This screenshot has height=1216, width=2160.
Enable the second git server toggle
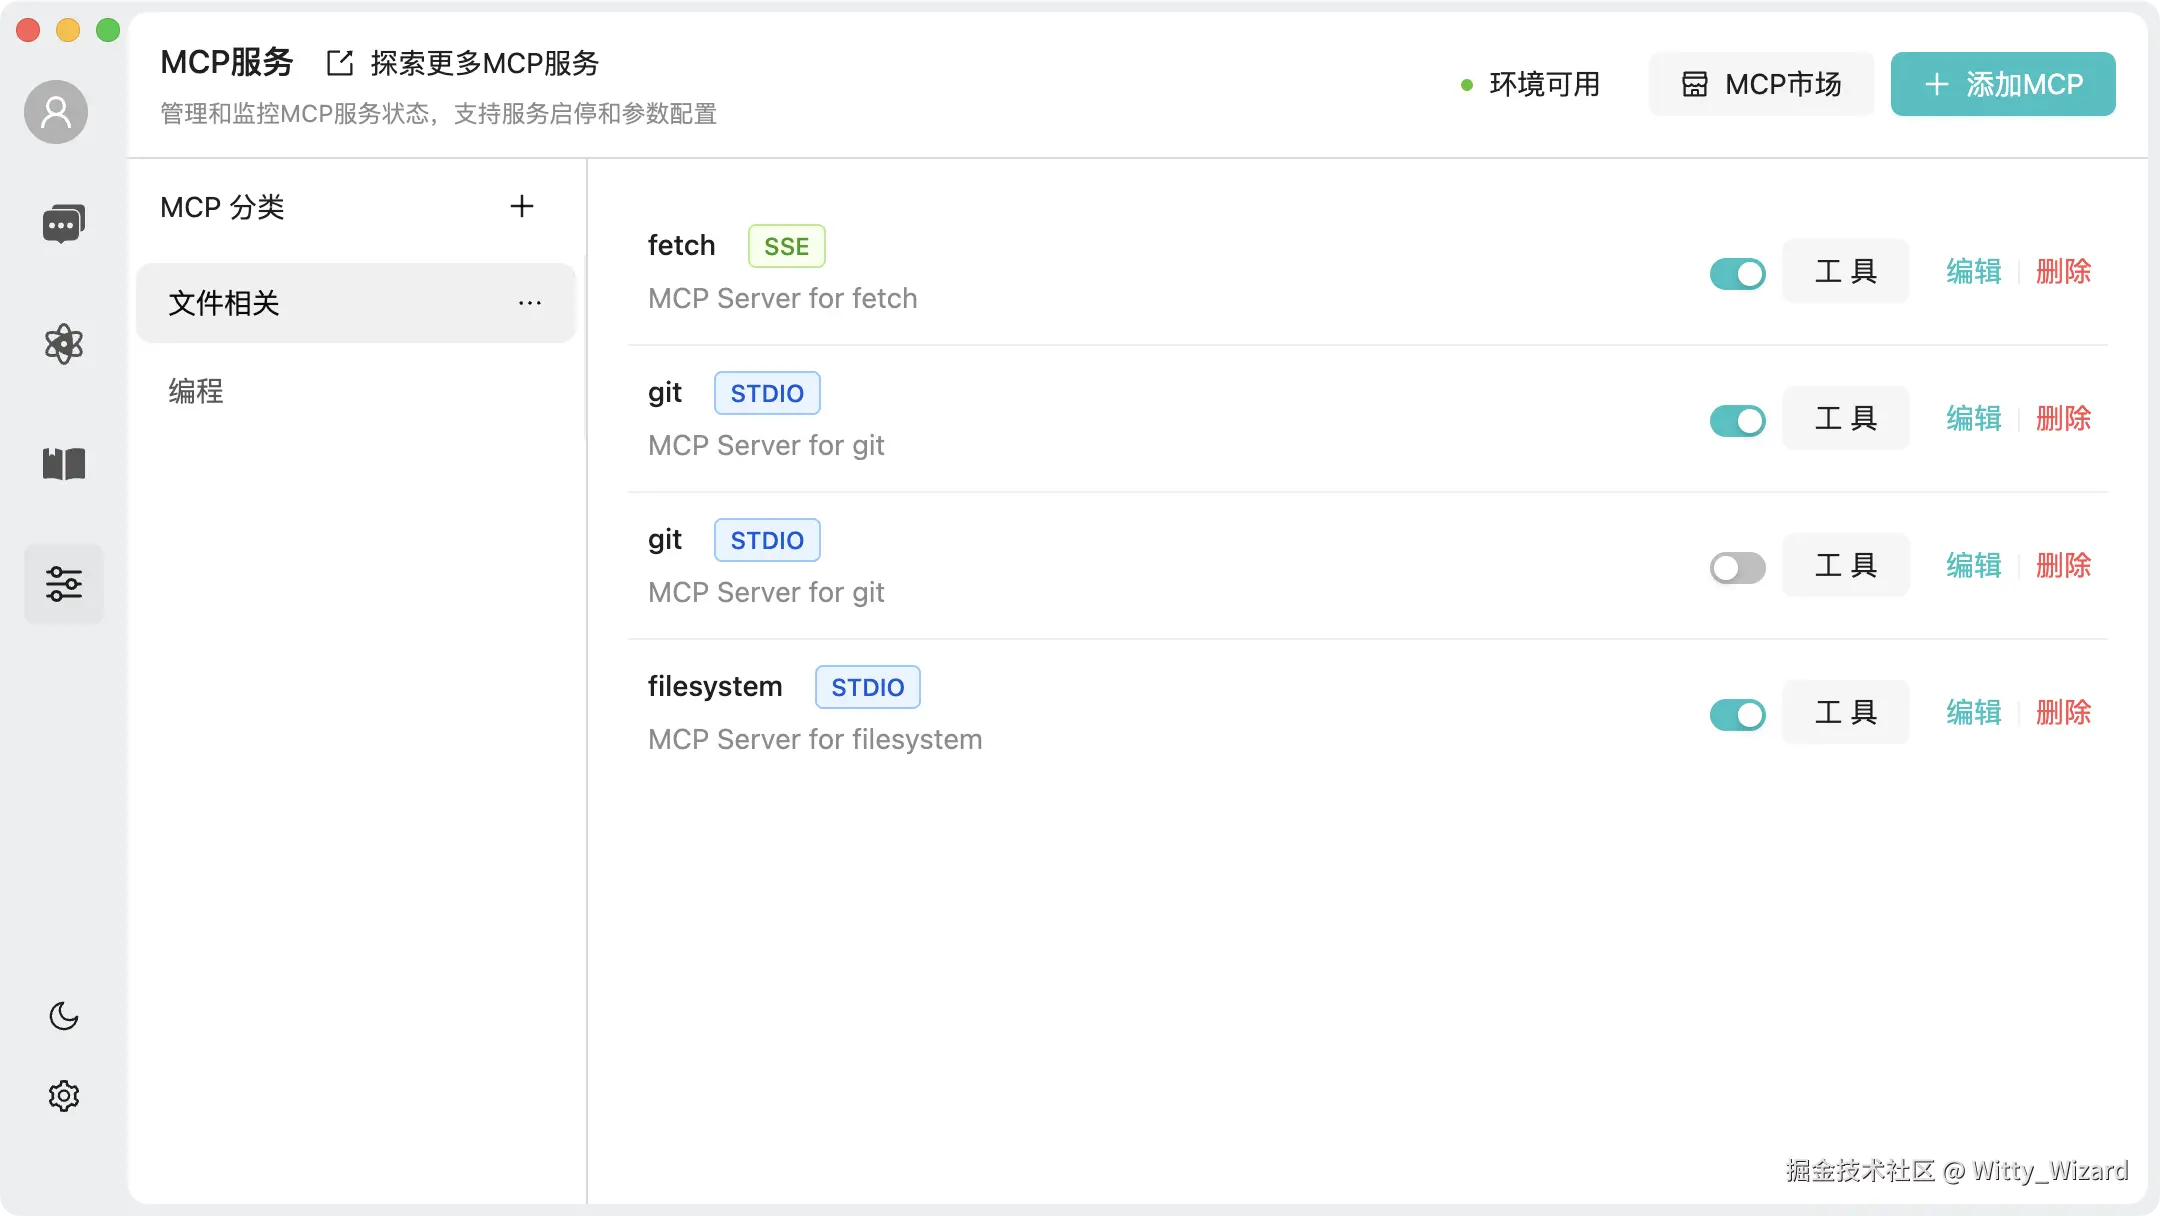point(1737,568)
